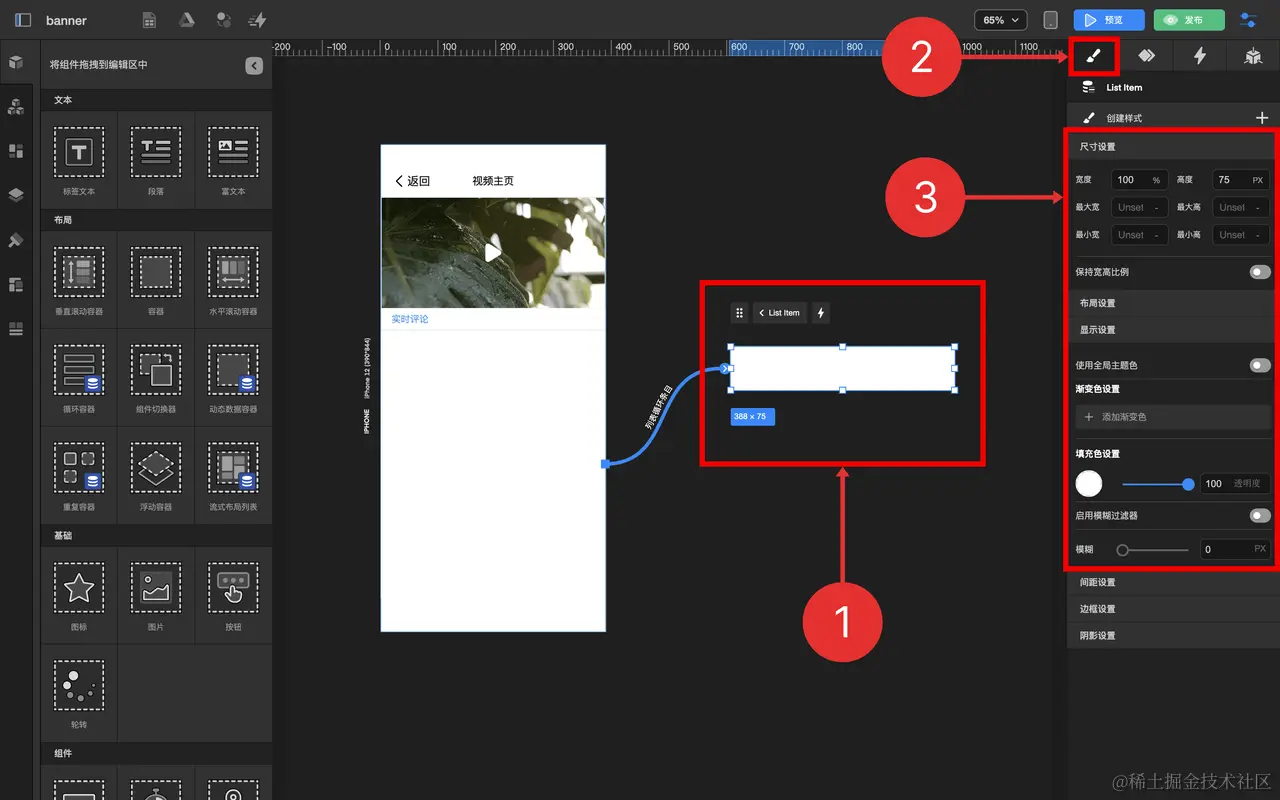
Task: Expand the 显示设置 section
Action: click(1172, 330)
